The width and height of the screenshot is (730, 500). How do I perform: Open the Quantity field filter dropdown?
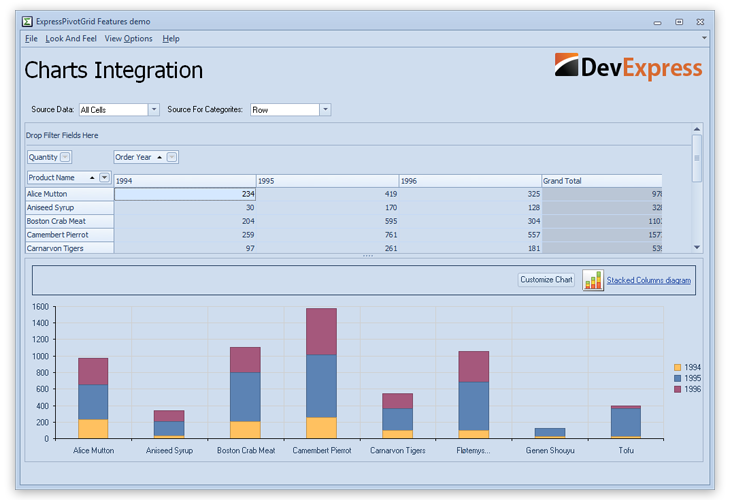66,157
